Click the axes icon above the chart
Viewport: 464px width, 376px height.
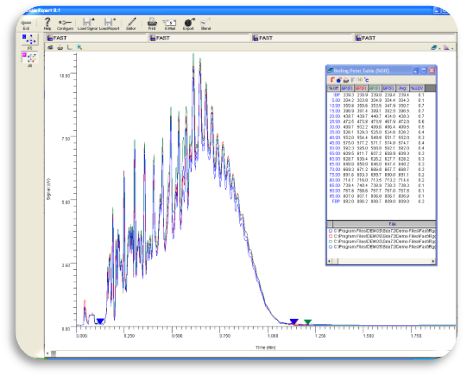70,47
